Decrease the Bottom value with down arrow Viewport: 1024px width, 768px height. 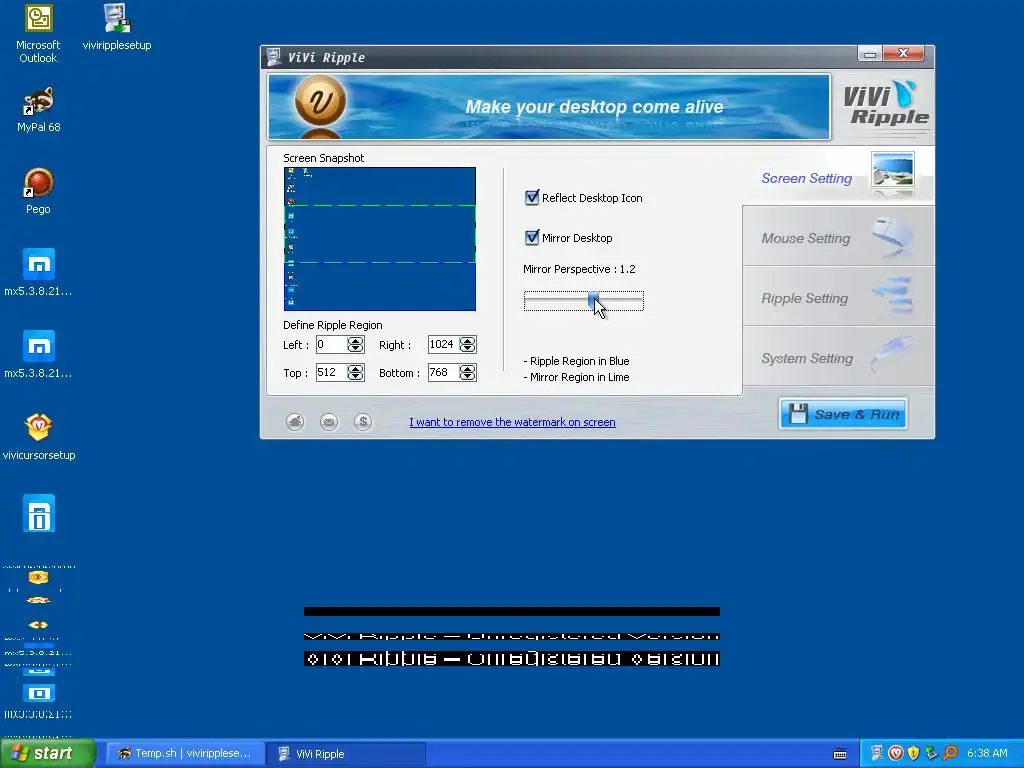(468, 377)
